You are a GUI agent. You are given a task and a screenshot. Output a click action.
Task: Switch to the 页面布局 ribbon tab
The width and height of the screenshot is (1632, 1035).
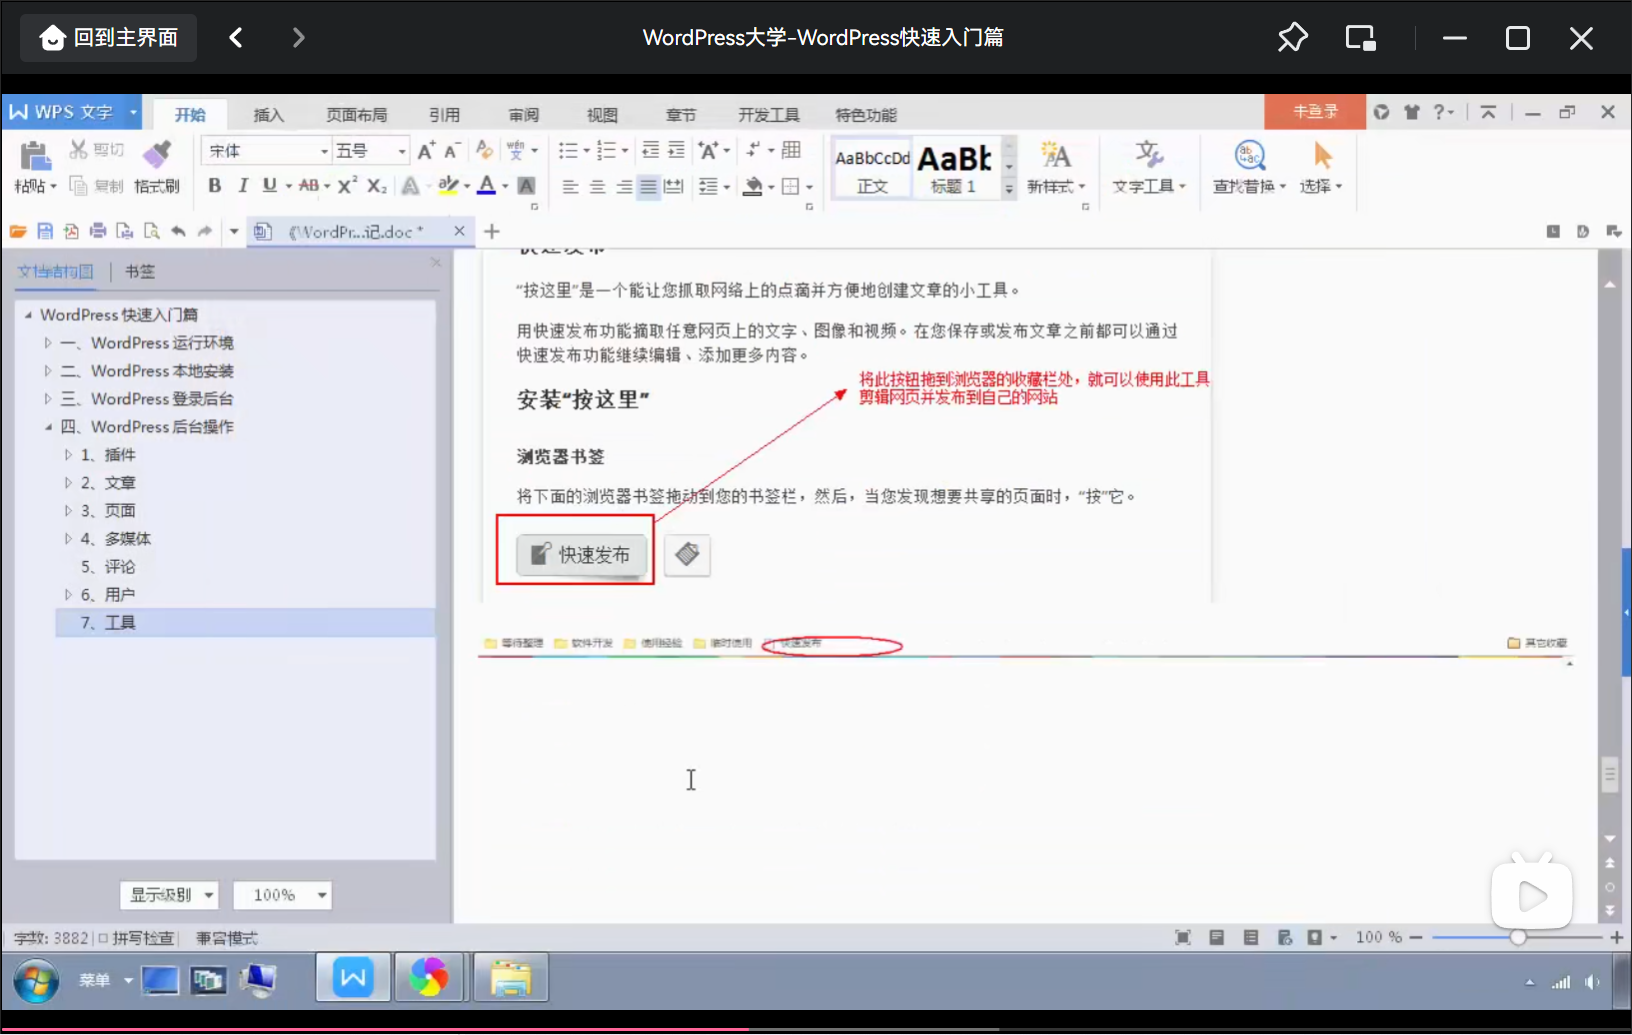[x=356, y=115]
